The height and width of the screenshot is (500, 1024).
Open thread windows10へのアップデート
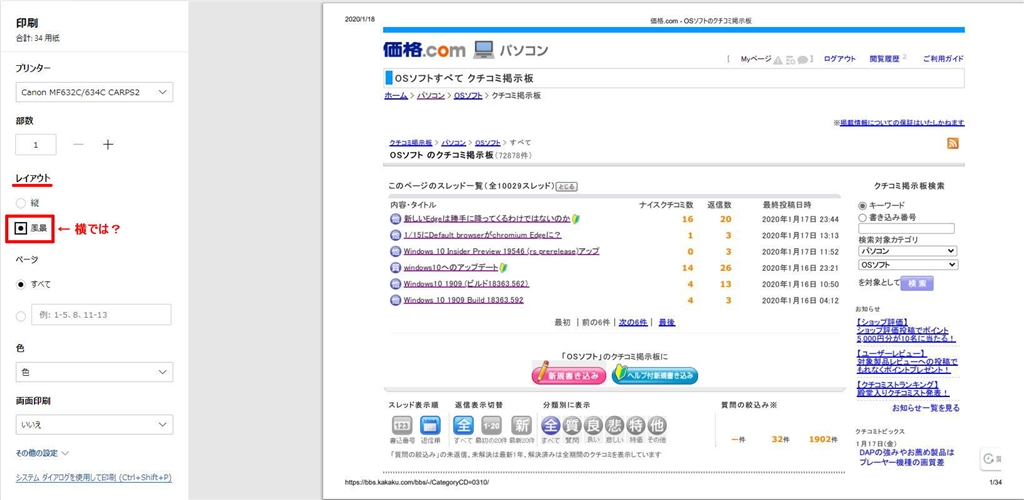[x=451, y=268]
